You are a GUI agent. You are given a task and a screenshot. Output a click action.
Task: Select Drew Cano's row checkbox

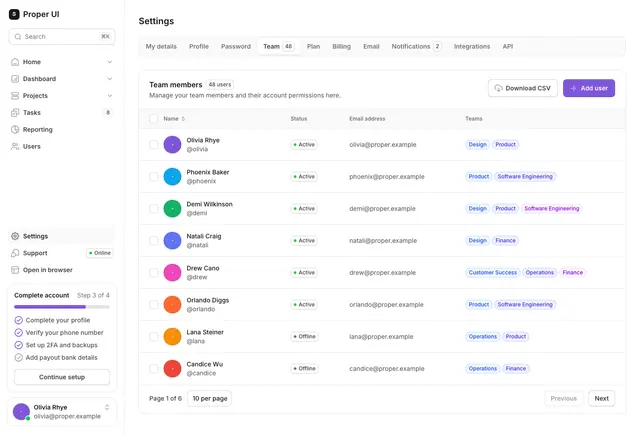click(153, 273)
